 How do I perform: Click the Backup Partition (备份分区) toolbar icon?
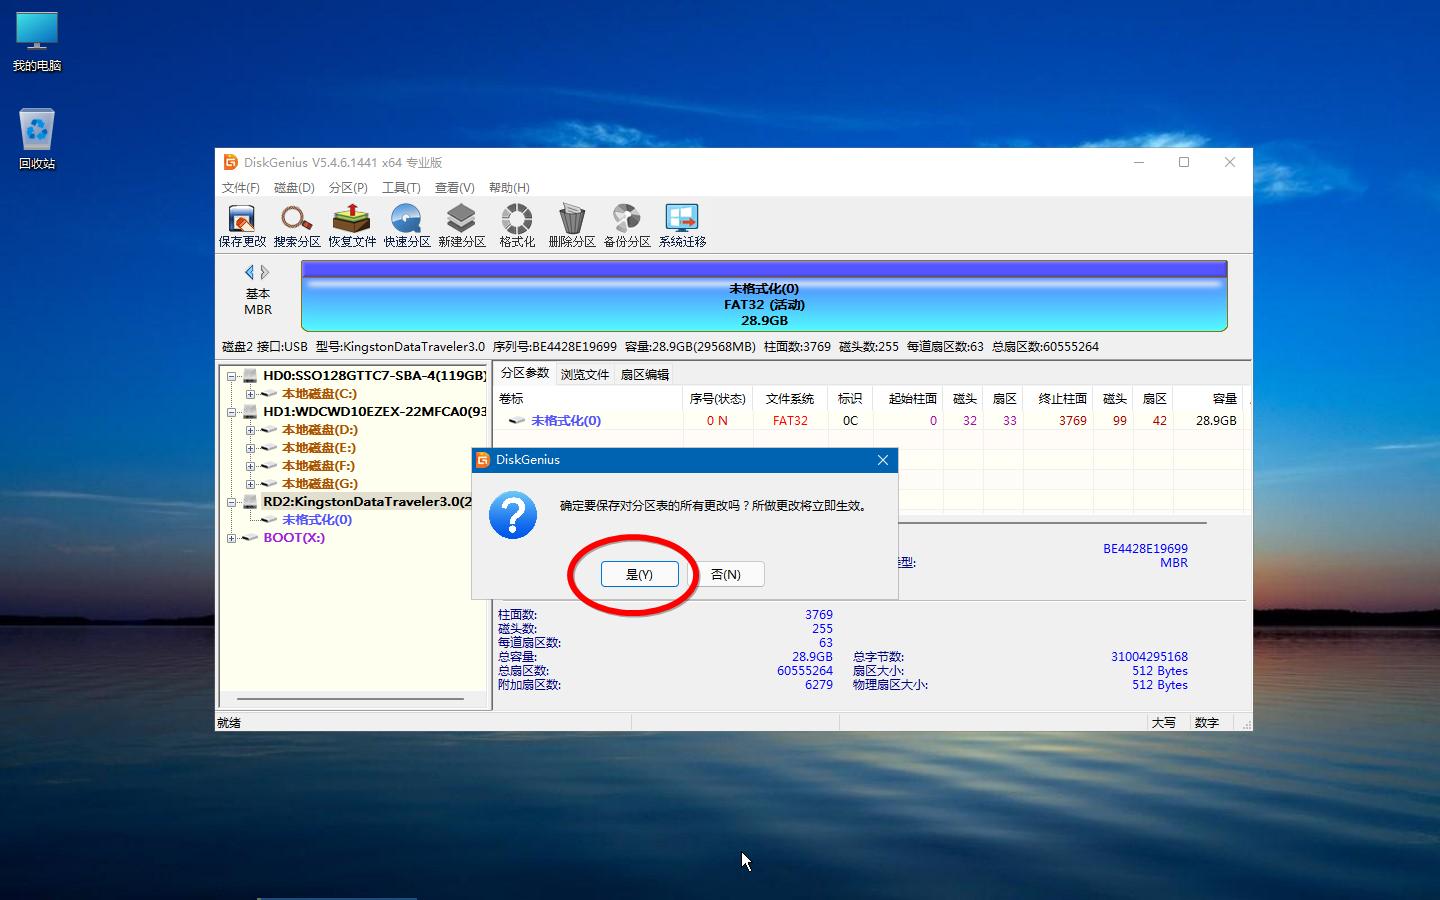tap(627, 226)
